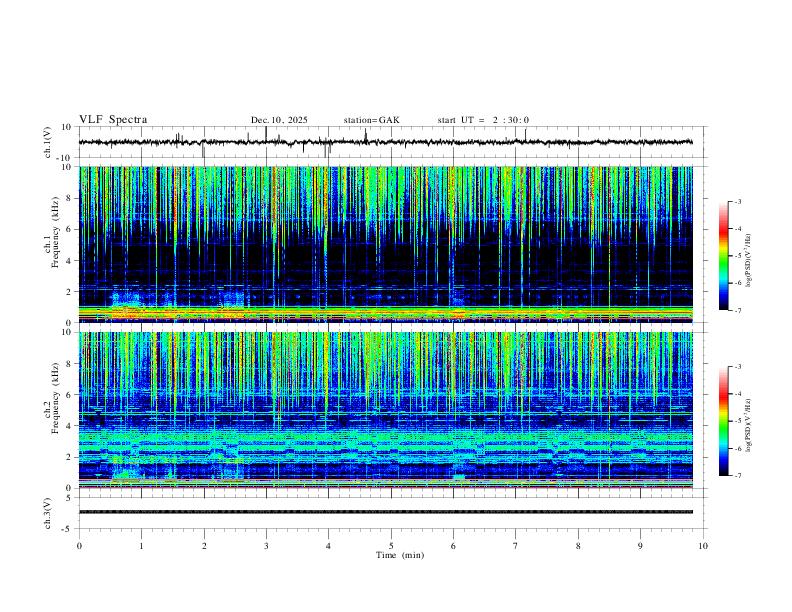
Task: Click time axis tick label "9"
Action: point(640,546)
